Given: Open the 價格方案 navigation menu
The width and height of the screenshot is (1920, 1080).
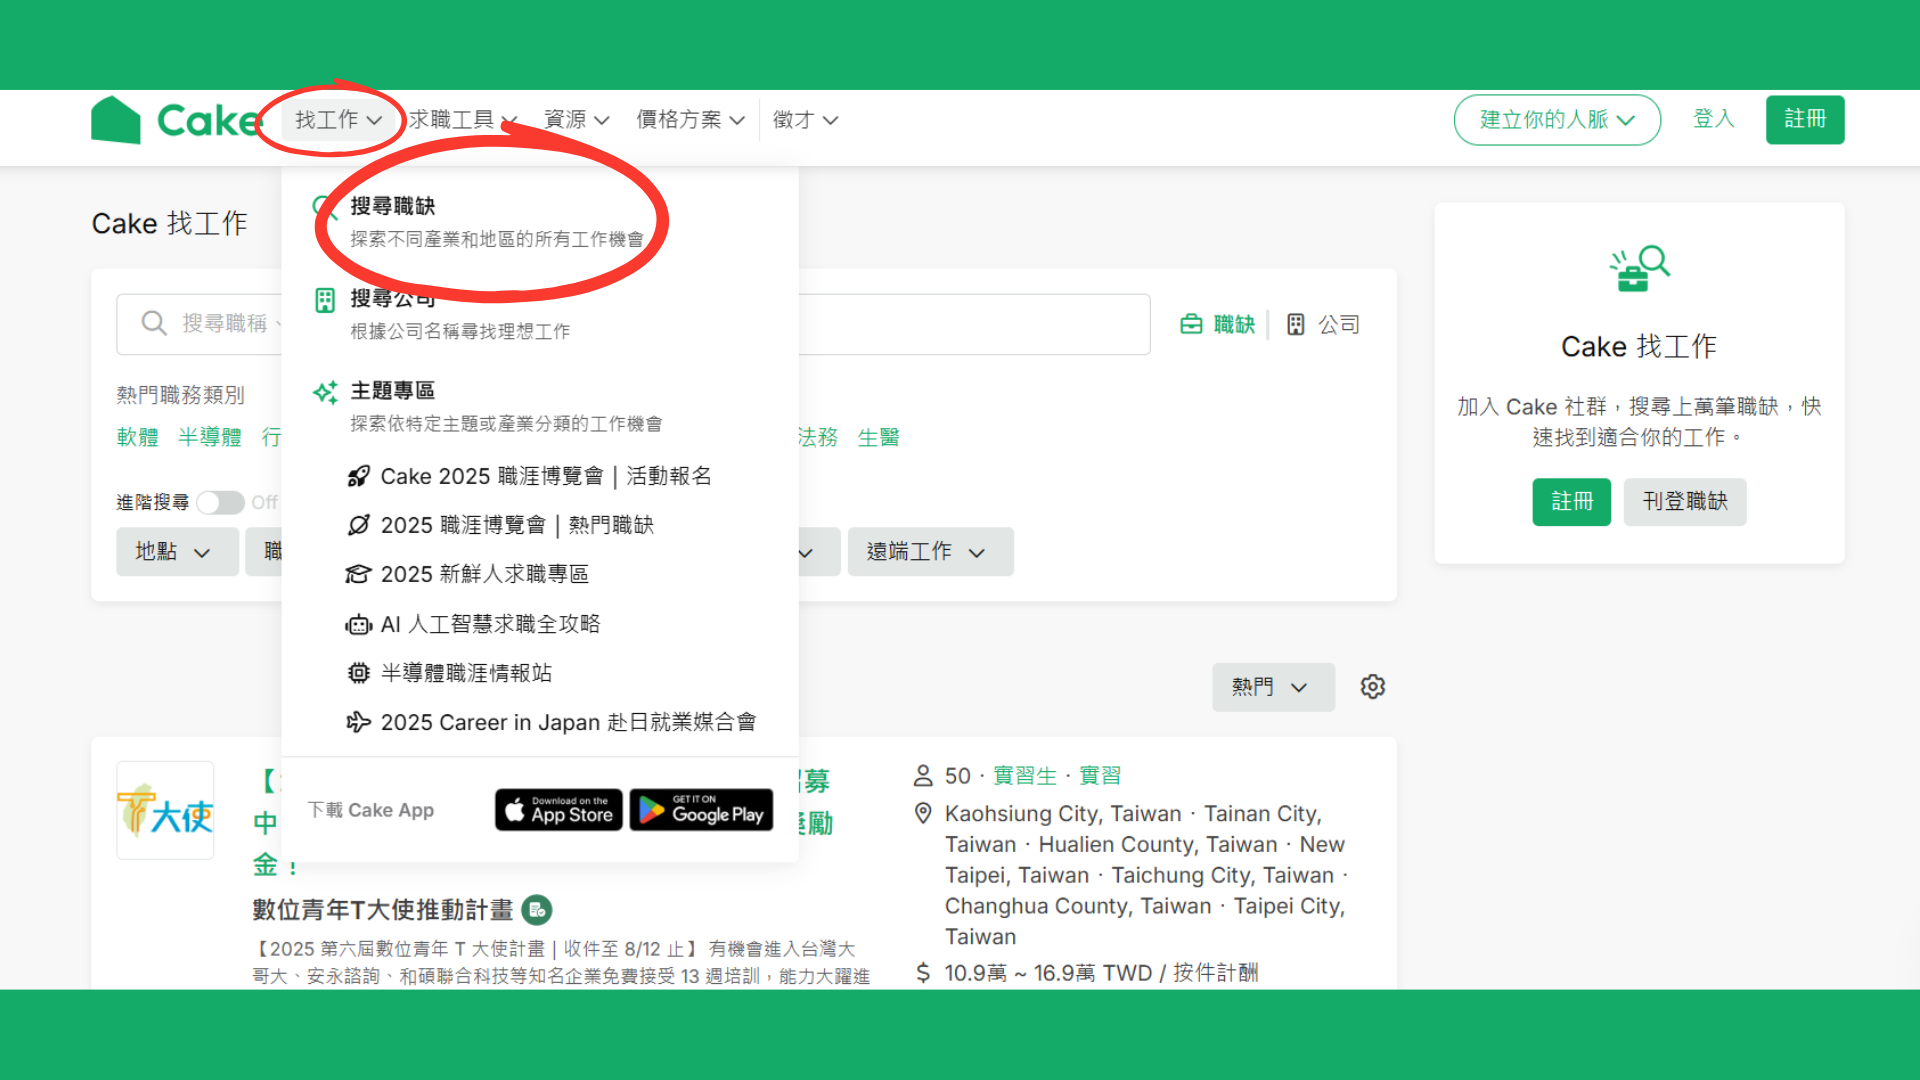Looking at the screenshot, I should click(x=690, y=120).
